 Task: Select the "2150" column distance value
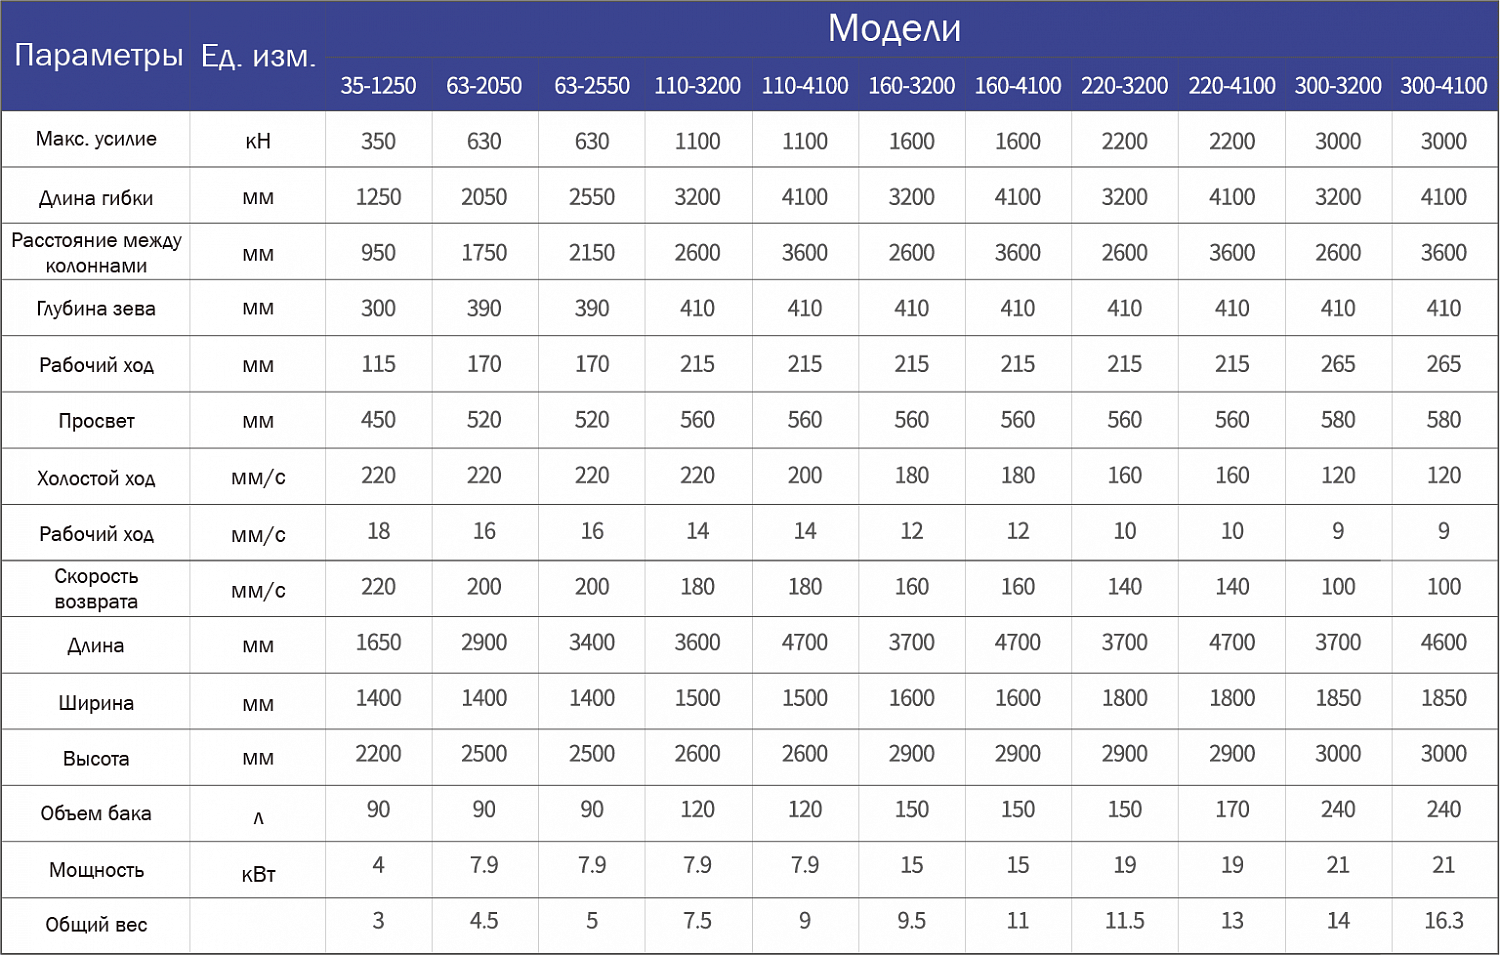(x=592, y=253)
